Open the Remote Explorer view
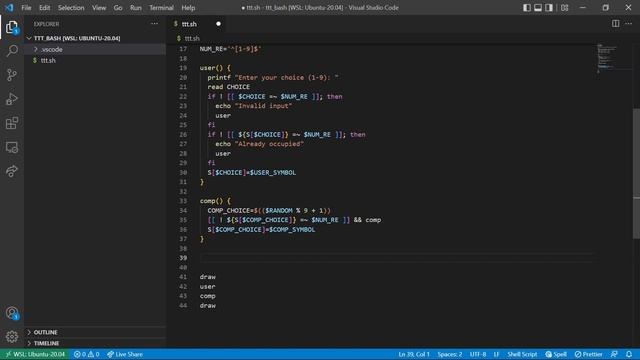Screen dimensions: 640x360 pos(12,147)
